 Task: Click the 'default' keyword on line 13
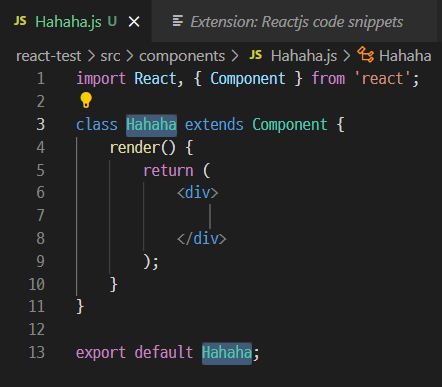[164, 352]
